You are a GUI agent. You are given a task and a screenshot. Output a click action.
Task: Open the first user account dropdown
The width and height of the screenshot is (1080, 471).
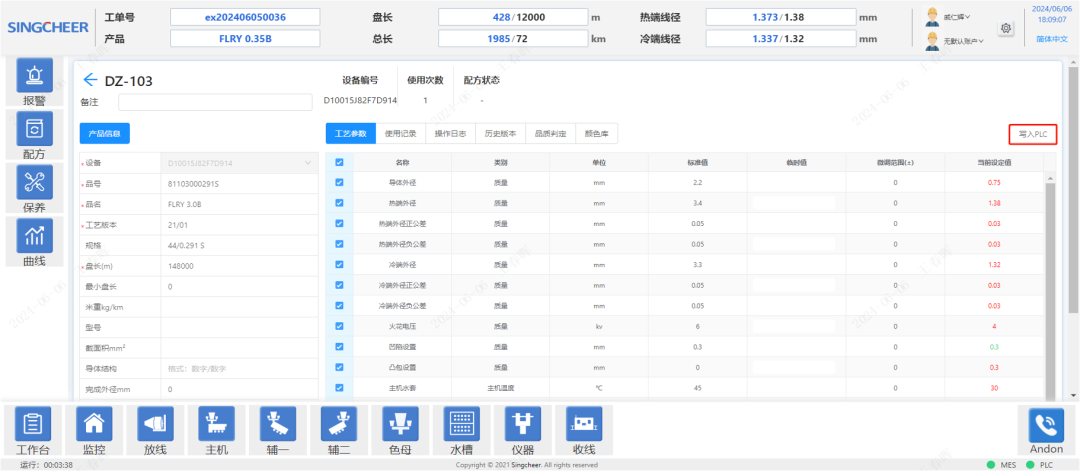tap(957, 17)
